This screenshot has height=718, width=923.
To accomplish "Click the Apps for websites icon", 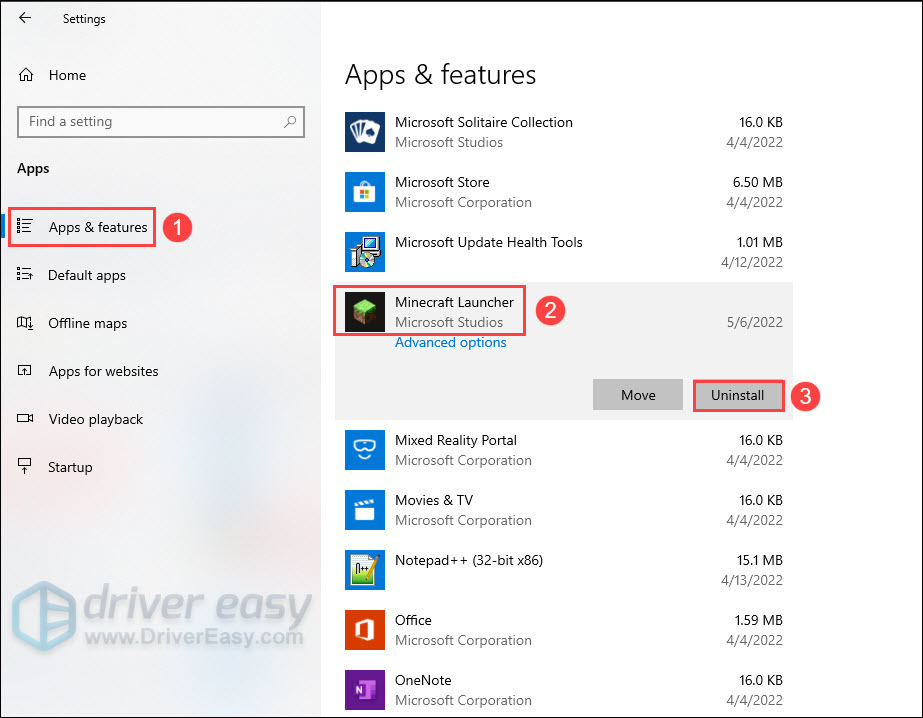I will tap(25, 371).
